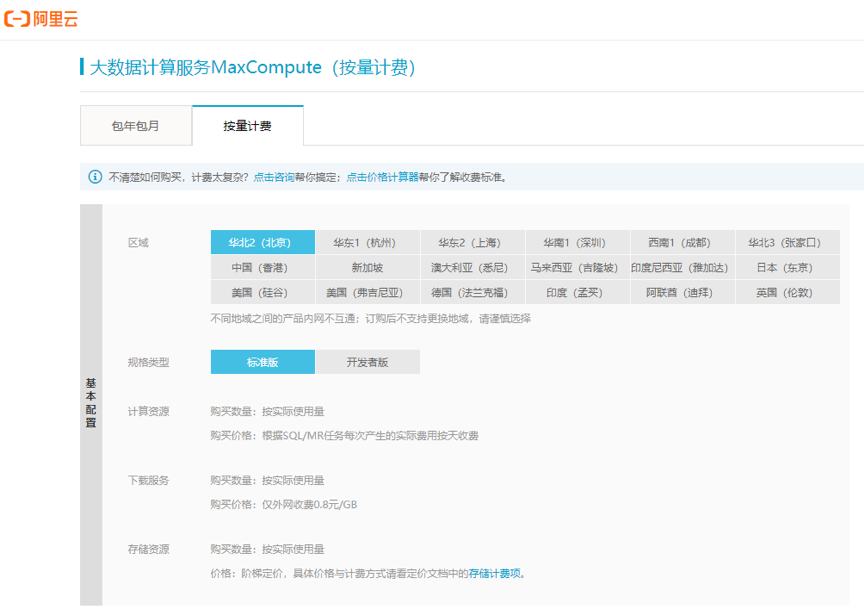864x616 pixels.
Task: Choose region 日本（东京）
Action: point(788,267)
